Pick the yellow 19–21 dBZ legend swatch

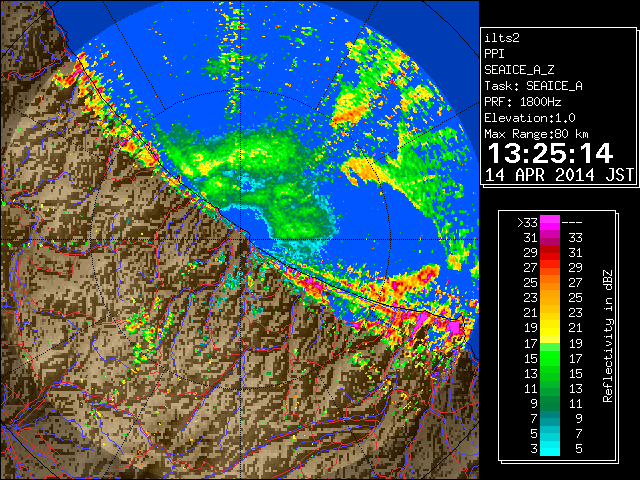(x=550, y=328)
